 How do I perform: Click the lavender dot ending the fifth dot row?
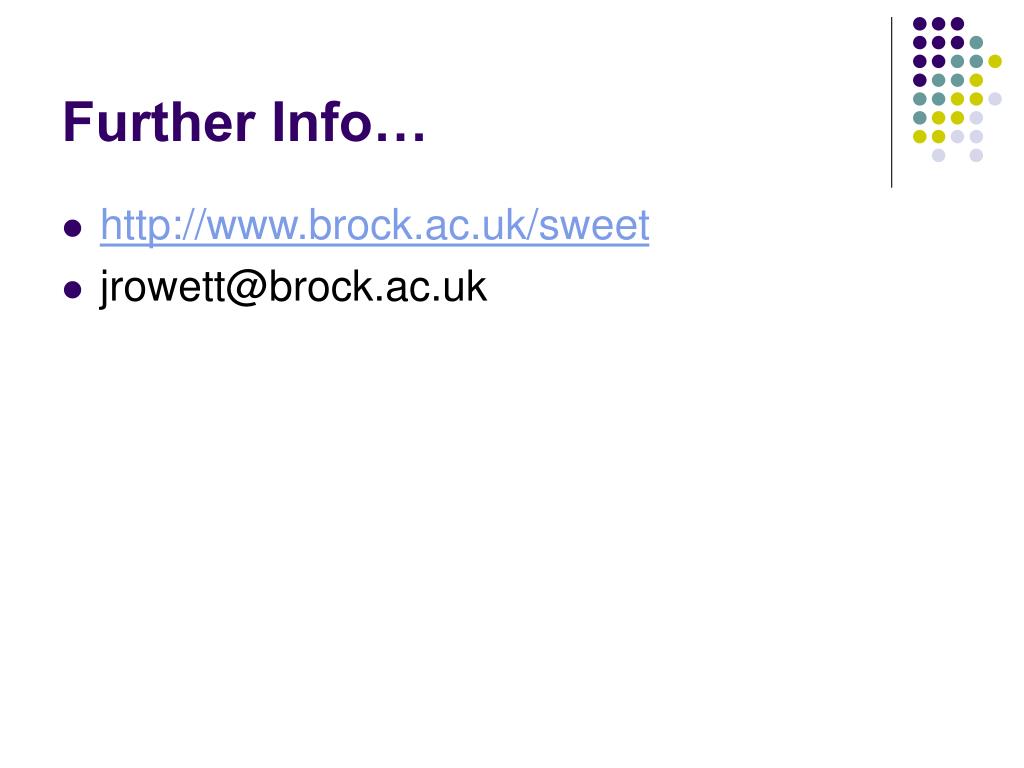(995, 99)
